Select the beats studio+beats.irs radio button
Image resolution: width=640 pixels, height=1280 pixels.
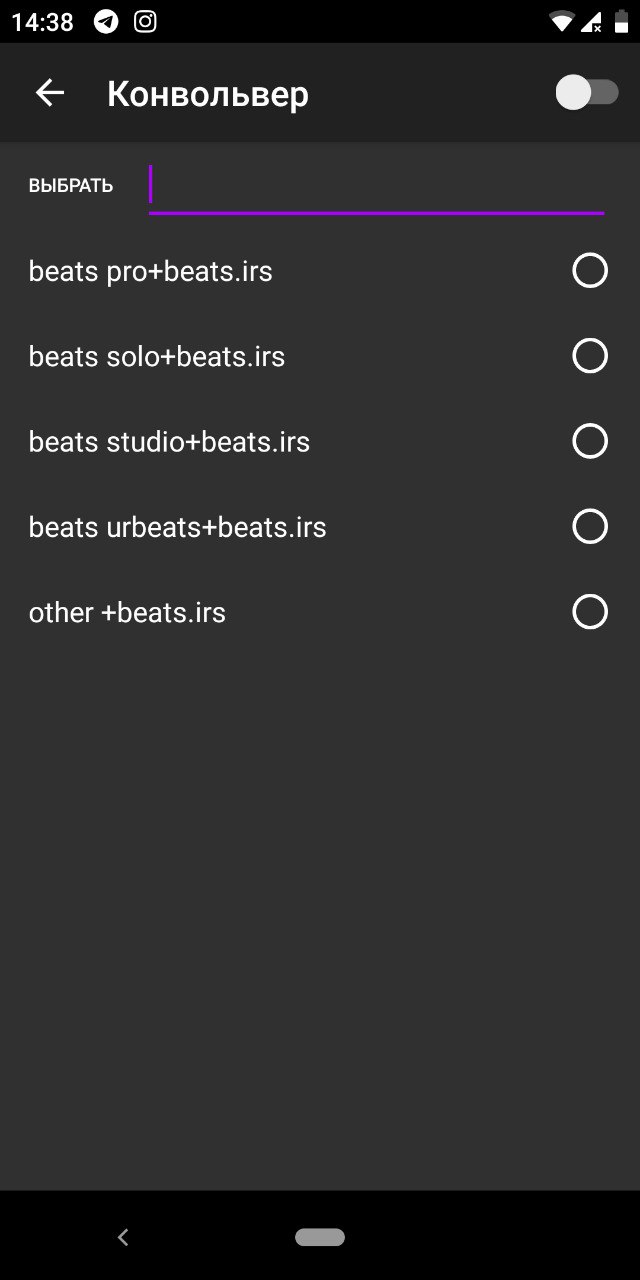point(590,440)
